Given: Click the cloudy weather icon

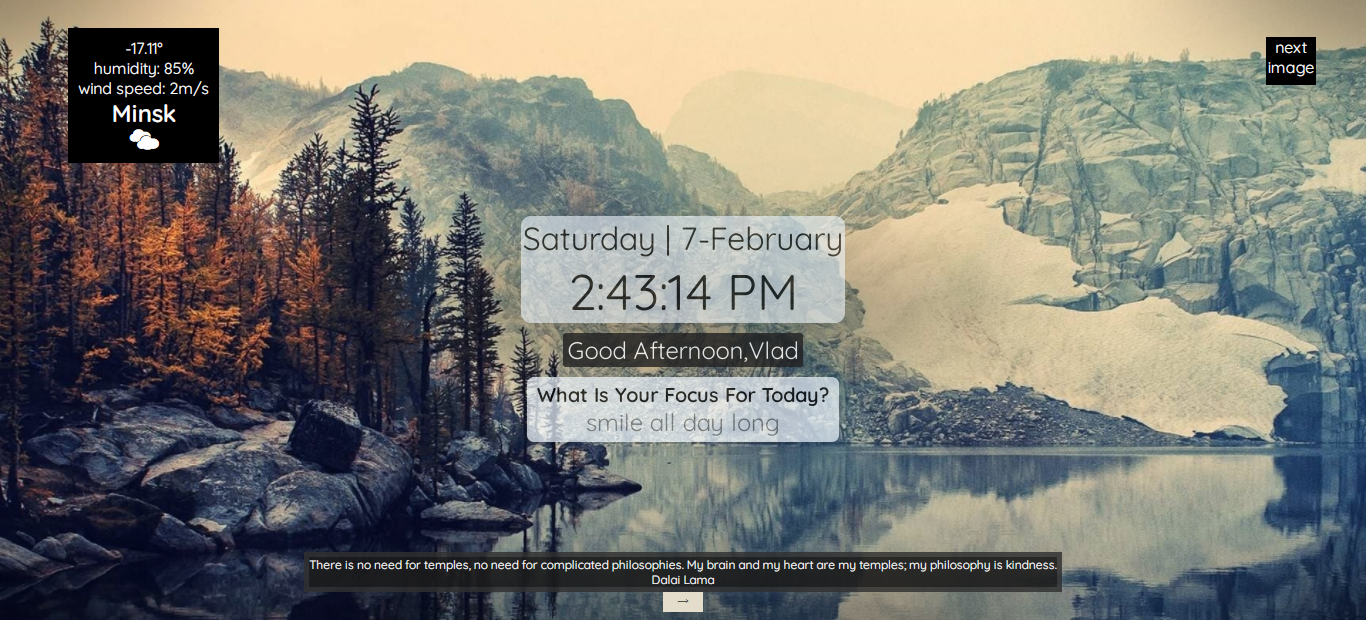Looking at the screenshot, I should point(144,140).
